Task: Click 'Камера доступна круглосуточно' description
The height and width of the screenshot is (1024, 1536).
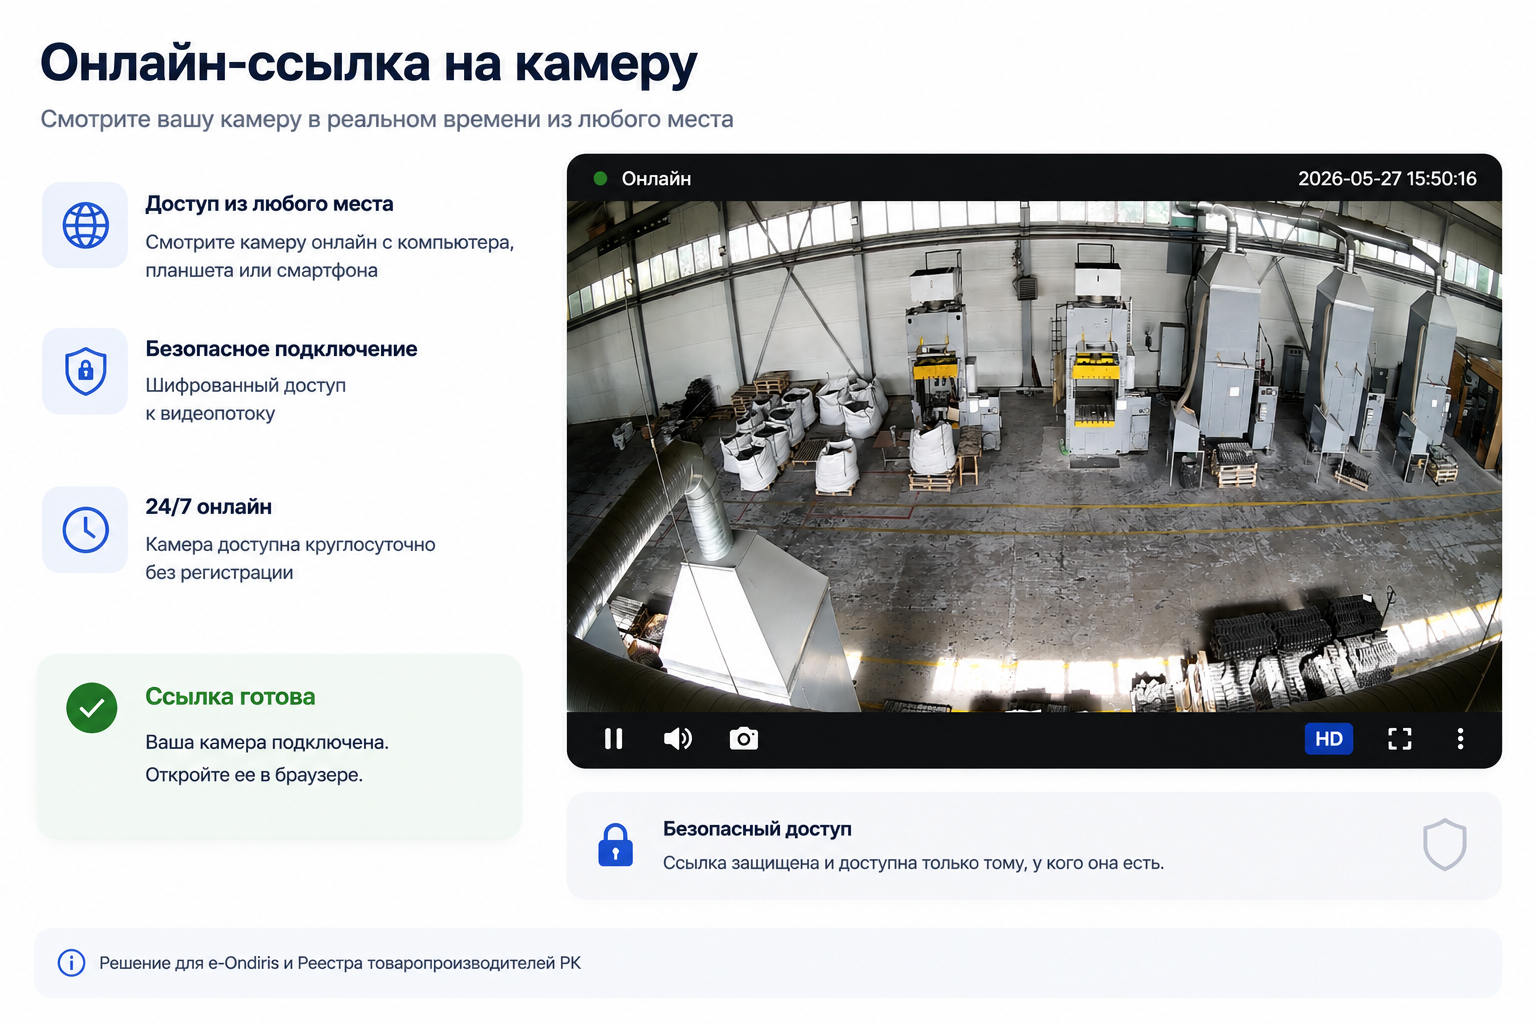Action: [290, 544]
